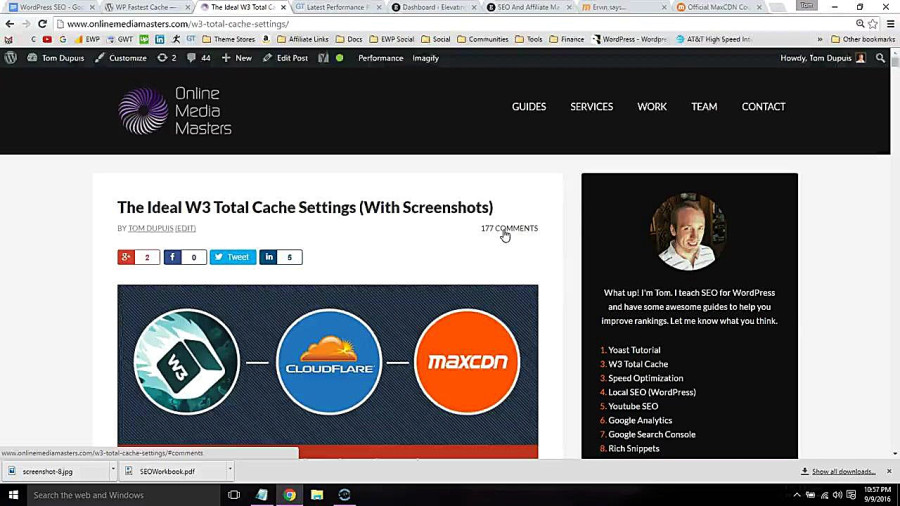Click the bookmark star icon
This screenshot has width=900, height=506.
(873, 24)
